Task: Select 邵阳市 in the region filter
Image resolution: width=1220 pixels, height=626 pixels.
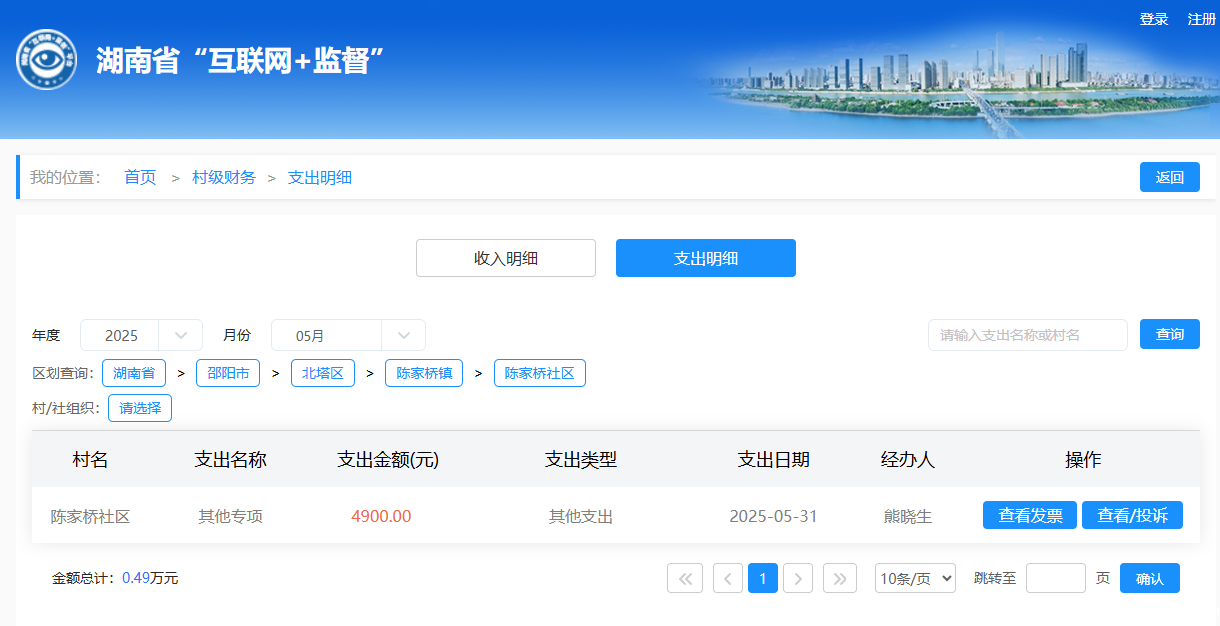Action: click(x=228, y=373)
